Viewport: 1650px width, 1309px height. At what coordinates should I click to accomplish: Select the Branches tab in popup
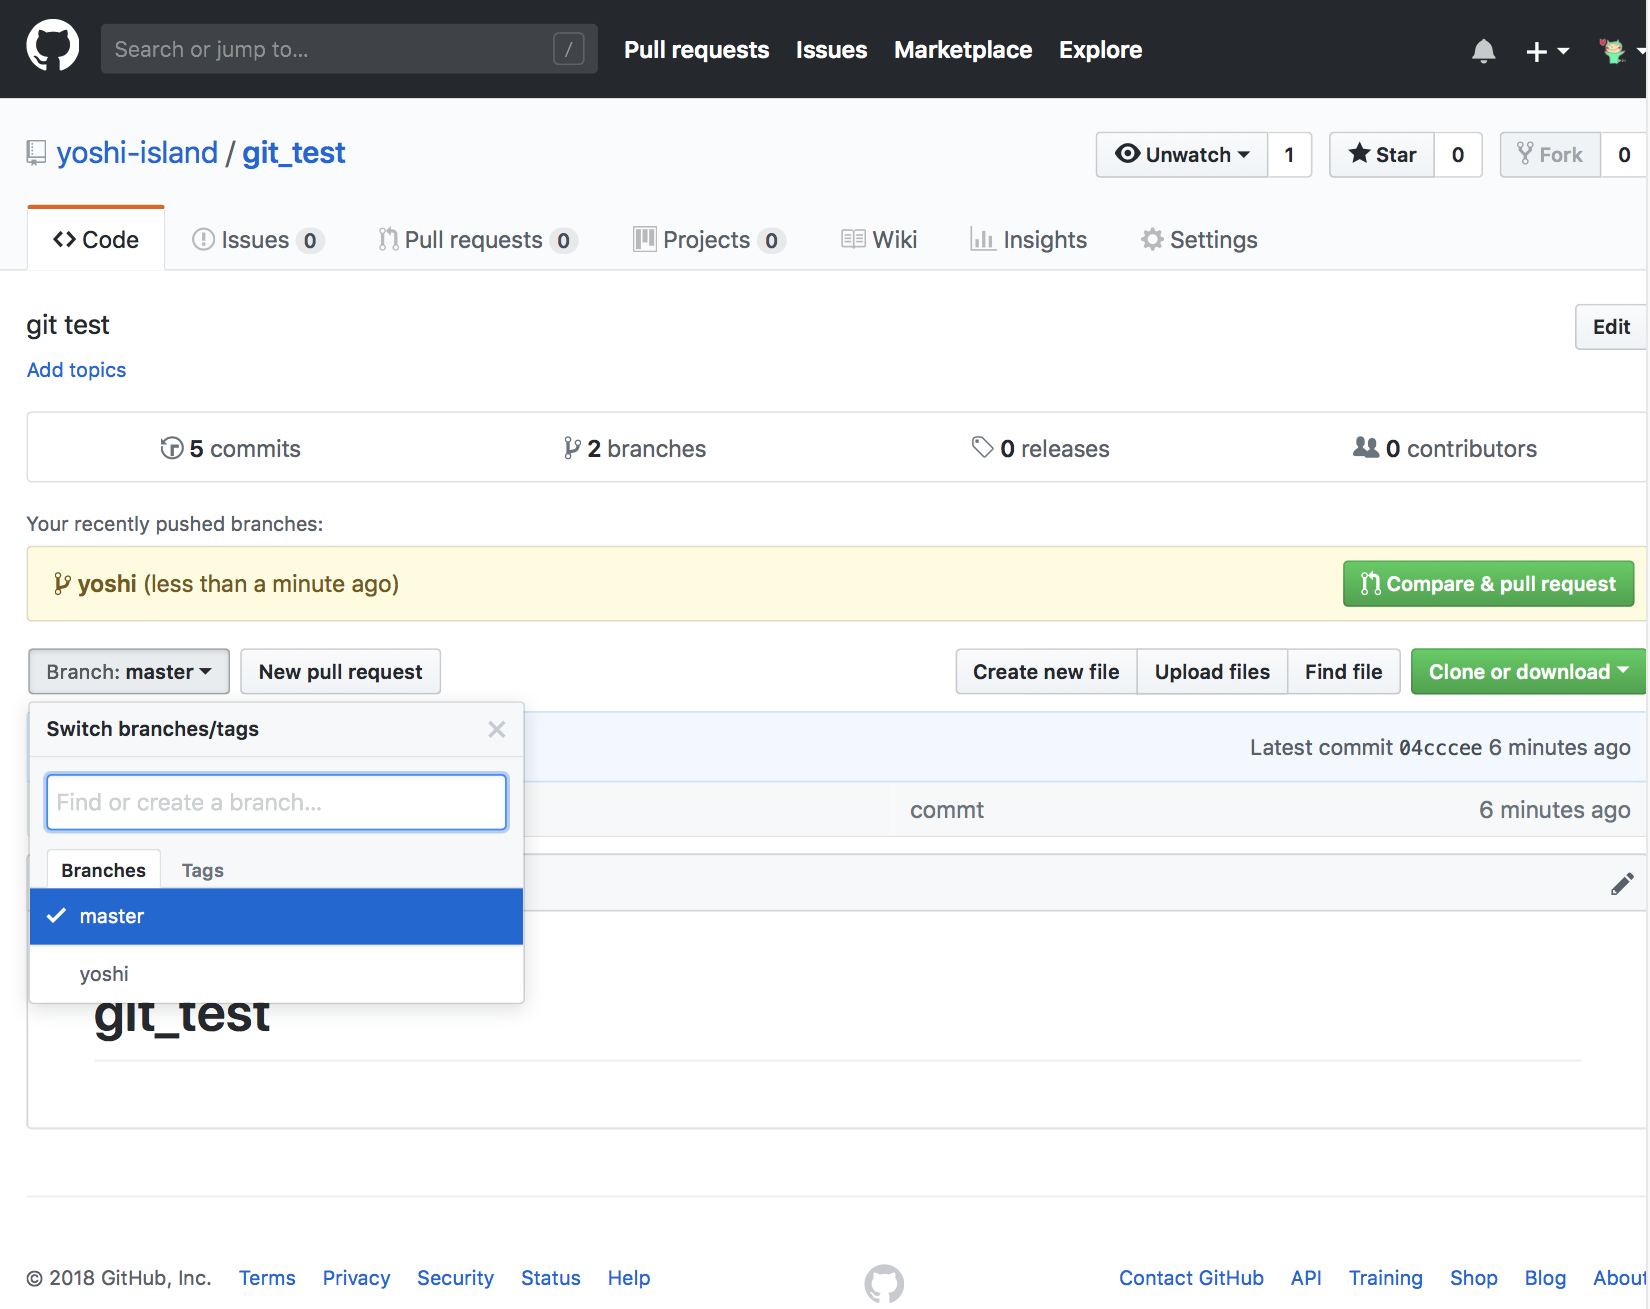click(103, 870)
